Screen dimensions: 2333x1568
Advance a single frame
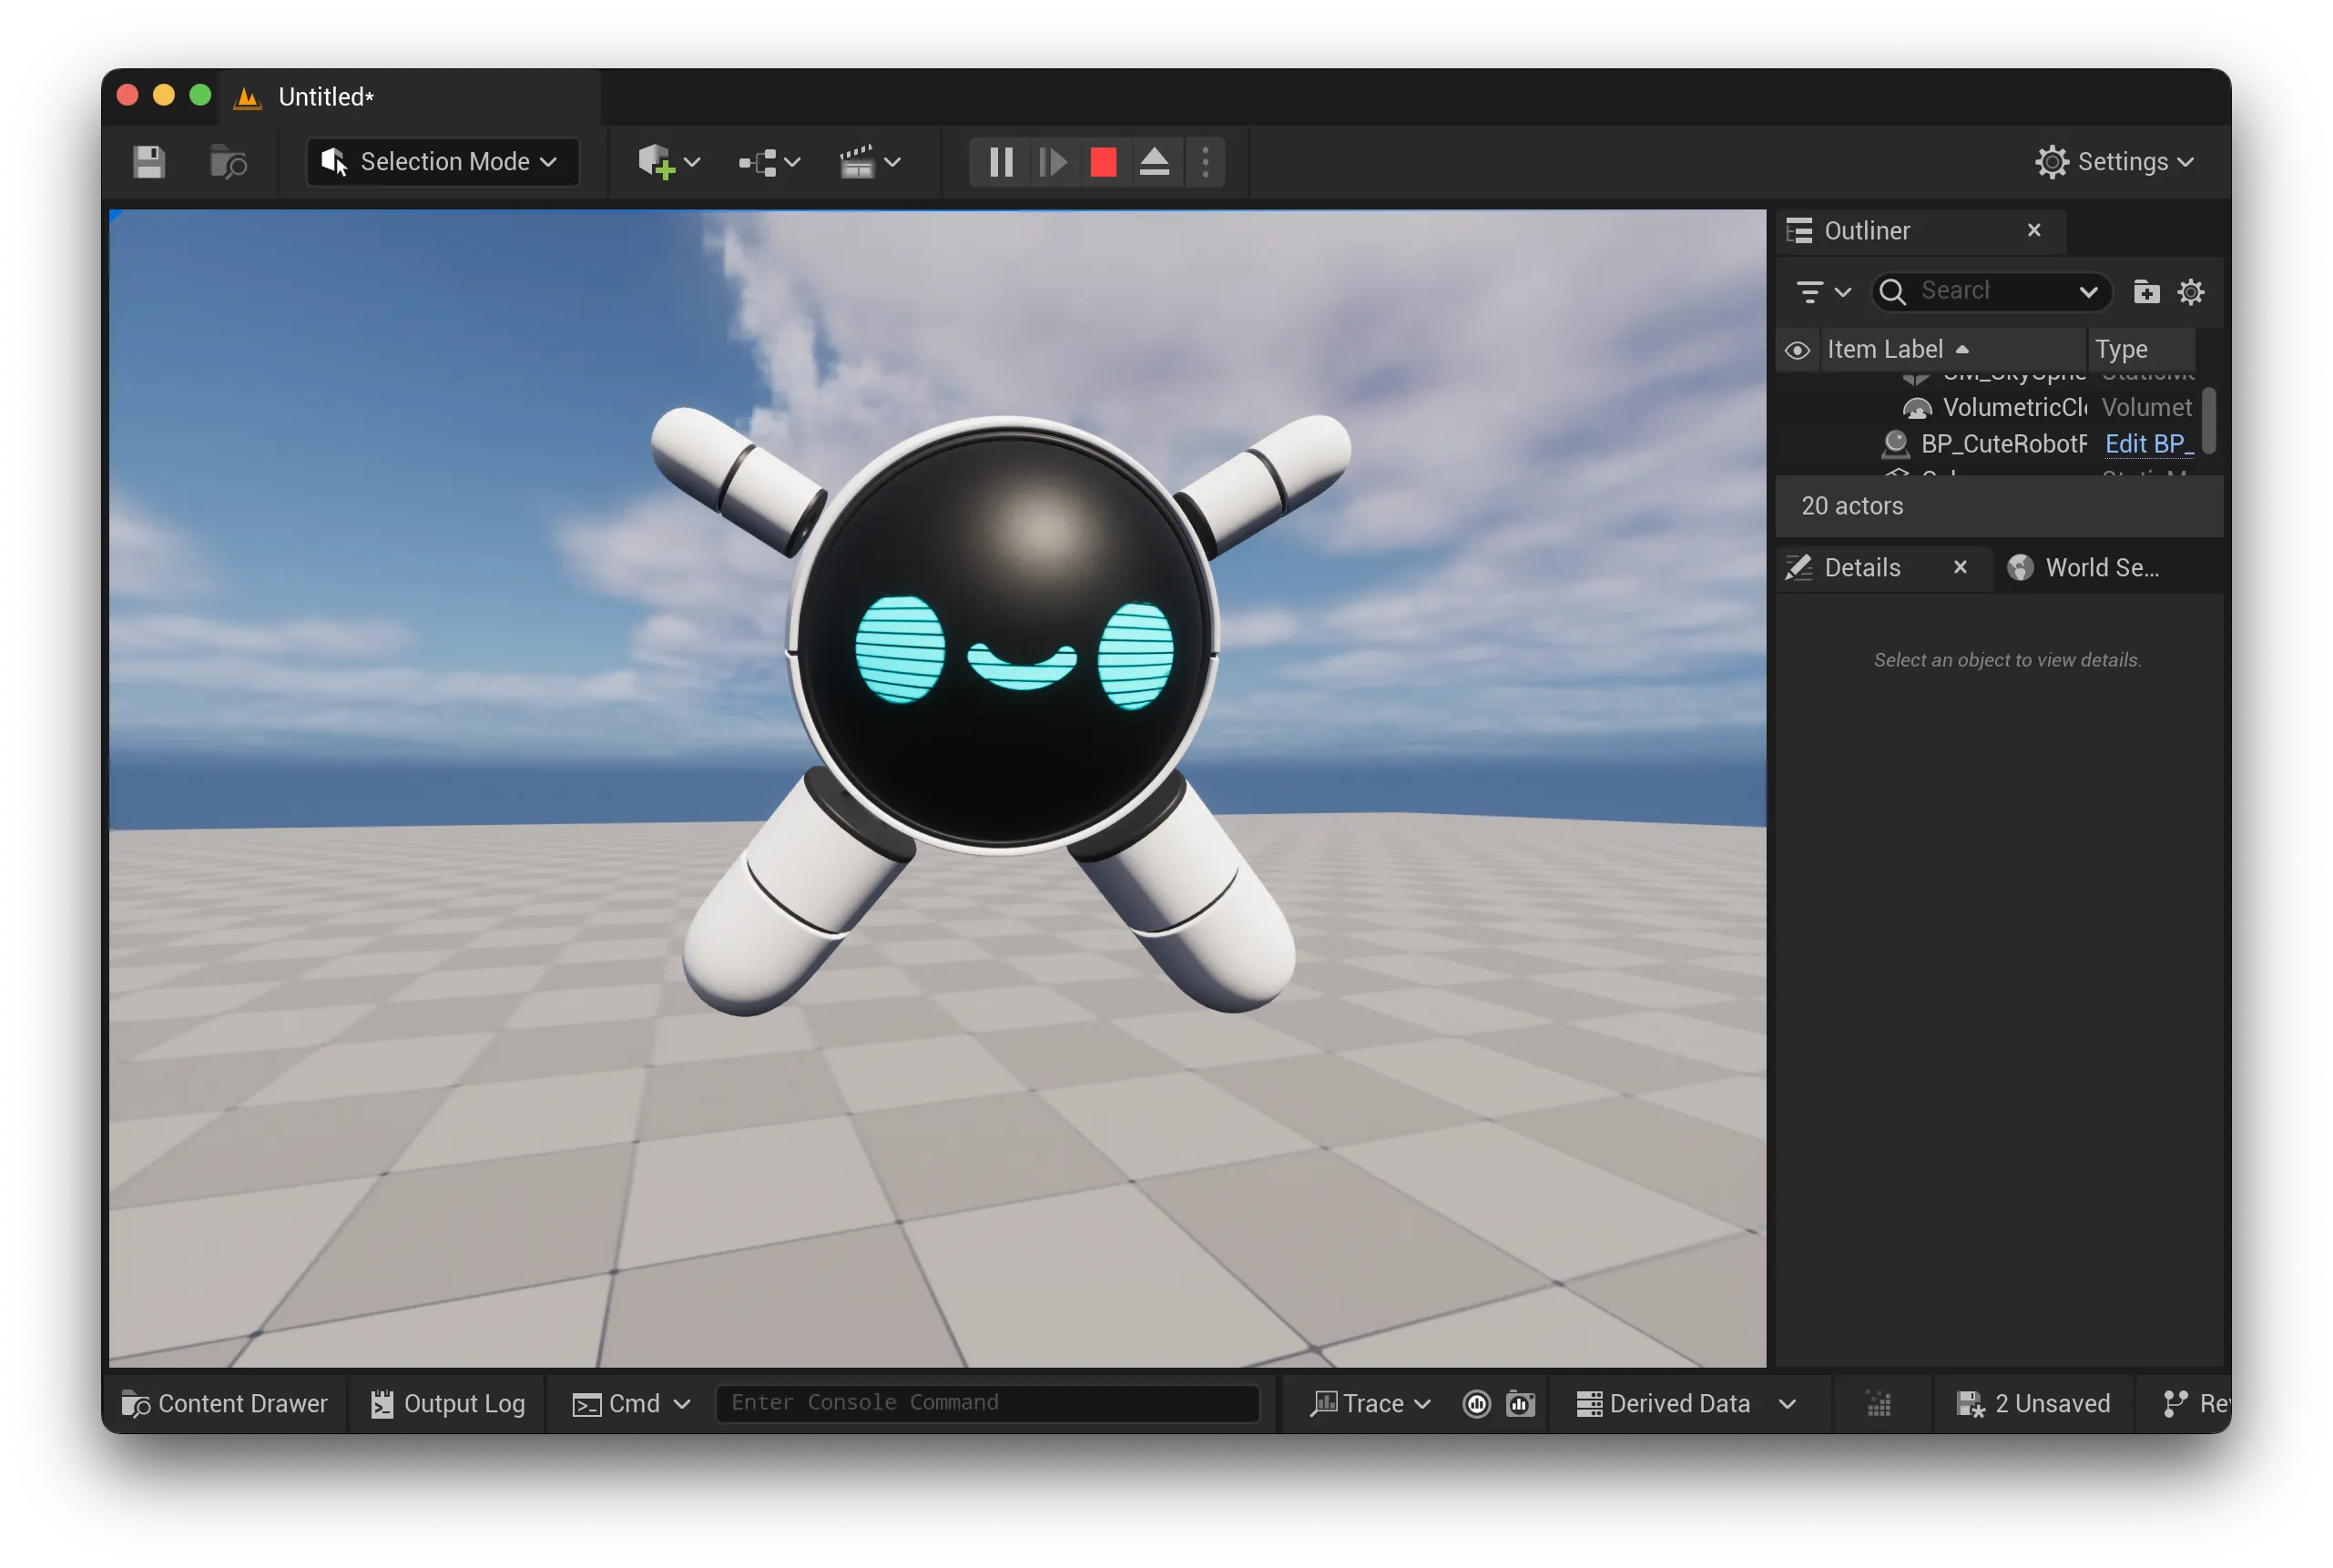click(1052, 162)
